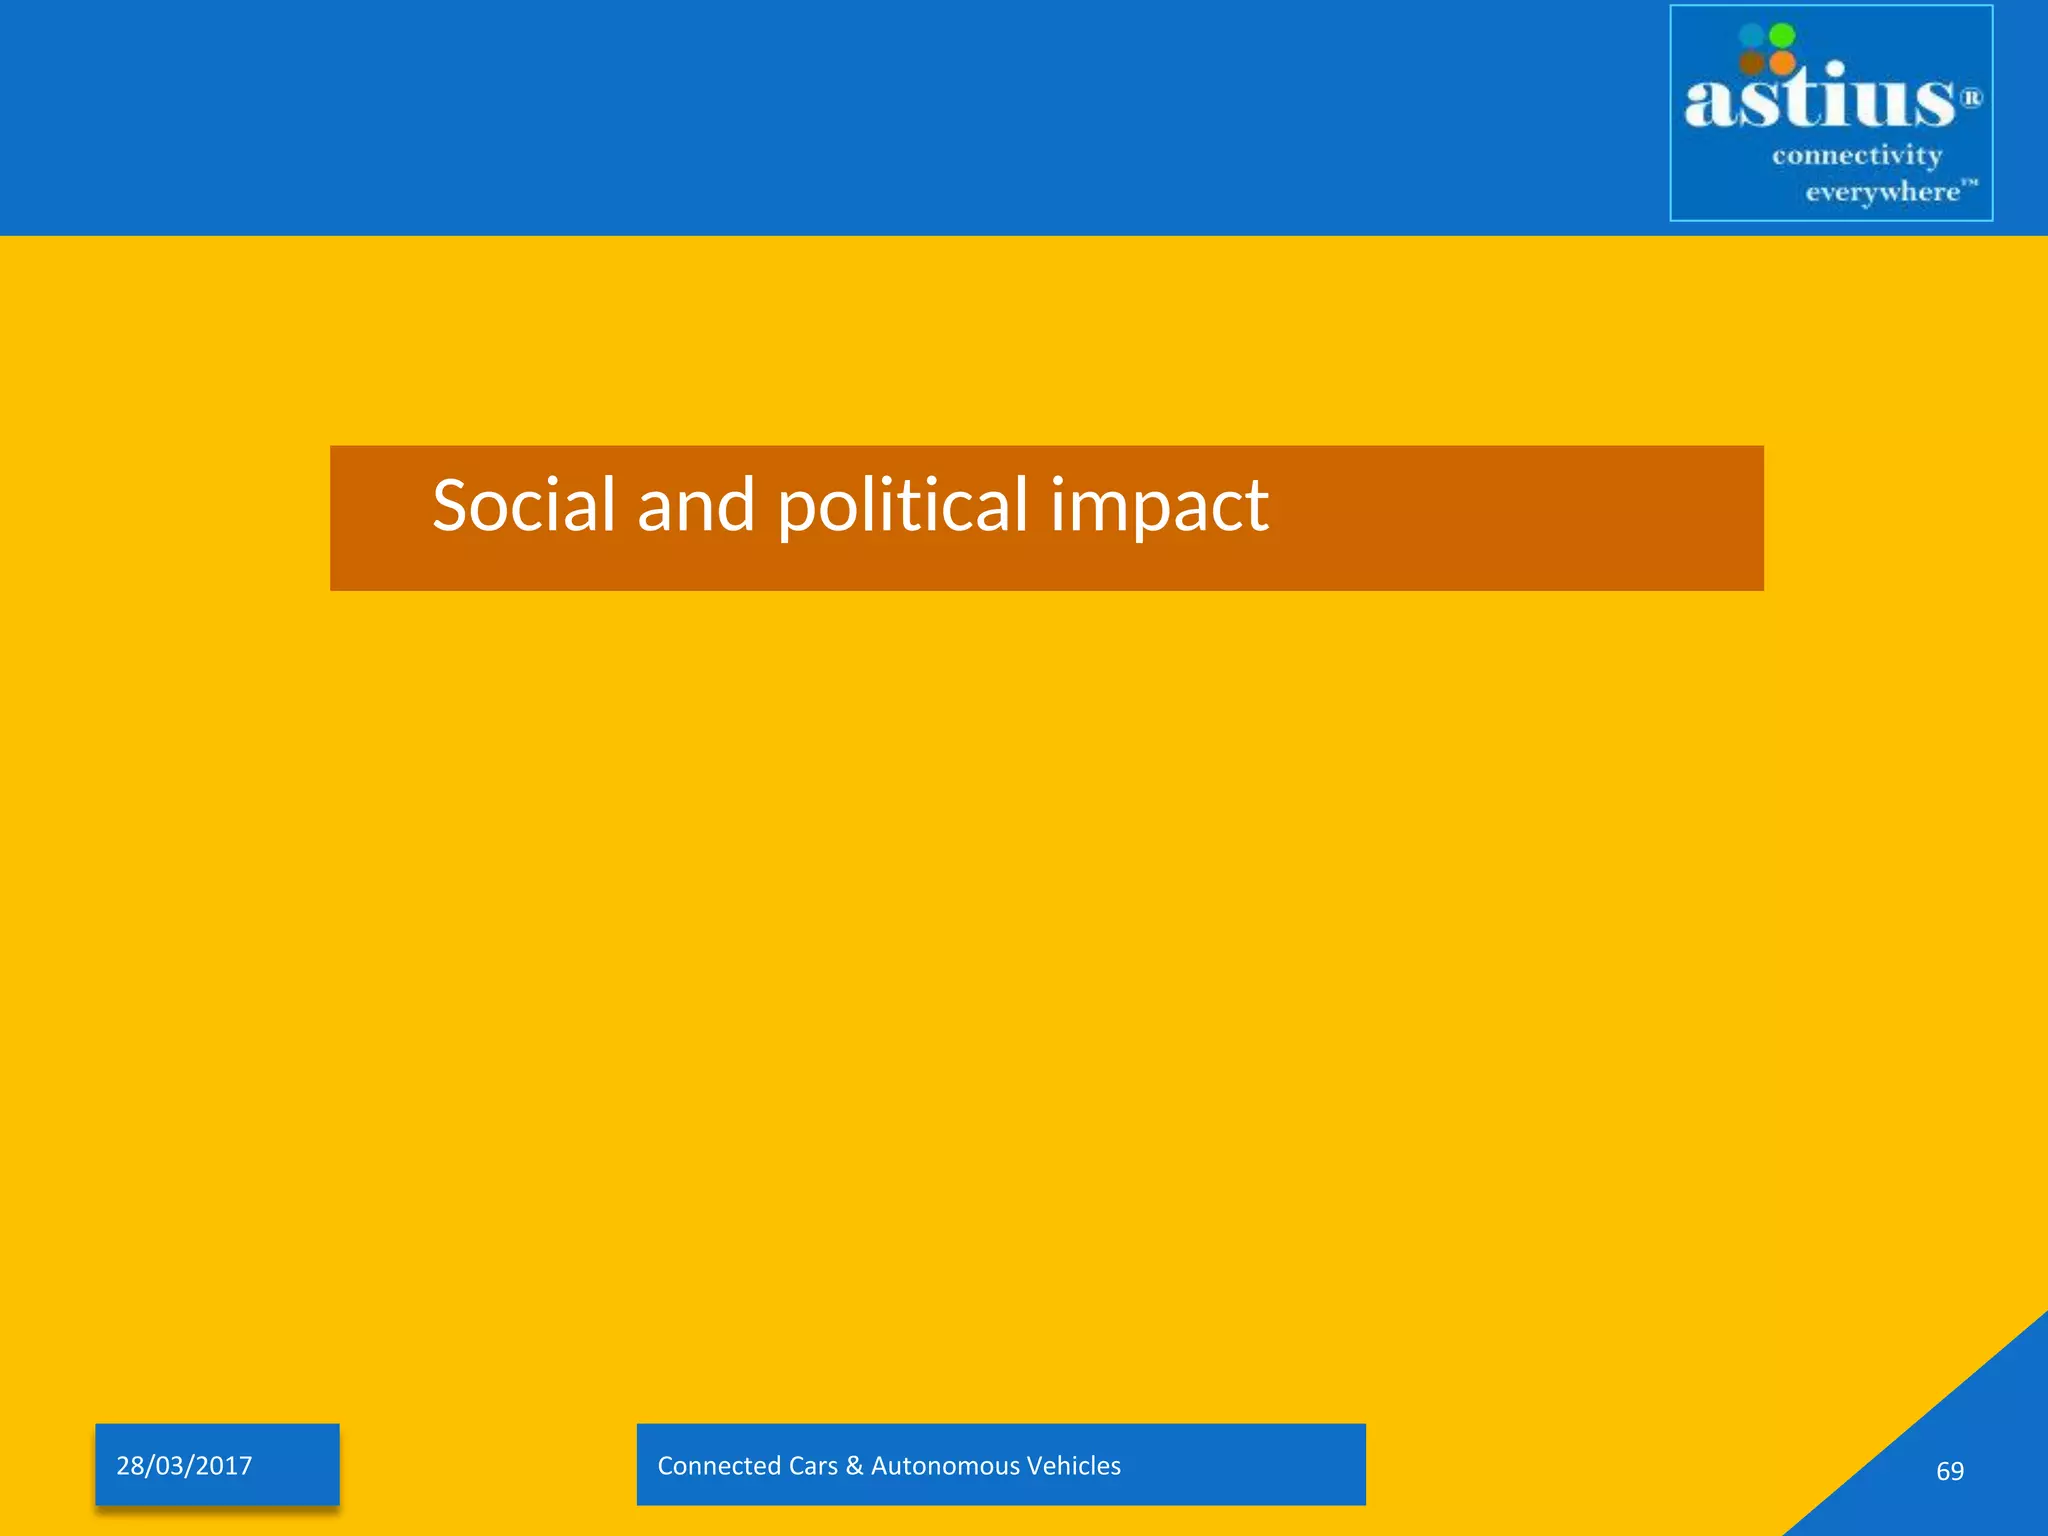Click the date 28/03/2017 in the footer

click(184, 1465)
